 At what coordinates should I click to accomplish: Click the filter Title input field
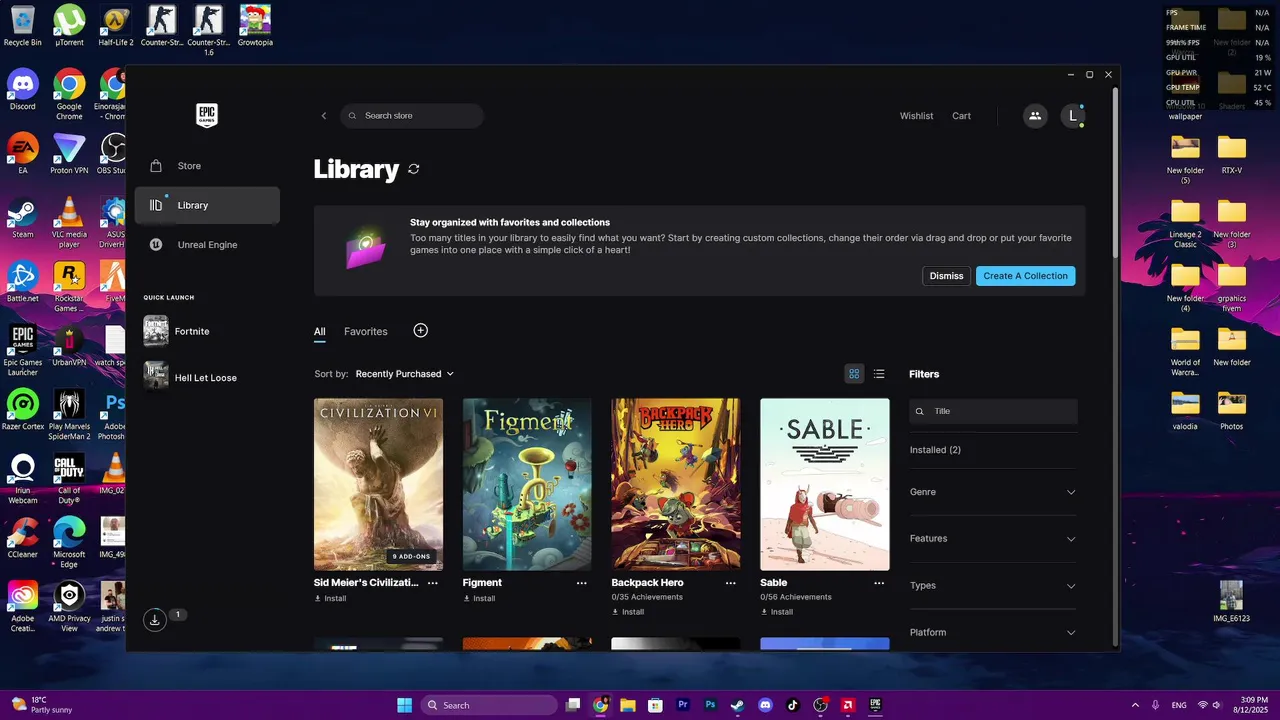point(993,411)
